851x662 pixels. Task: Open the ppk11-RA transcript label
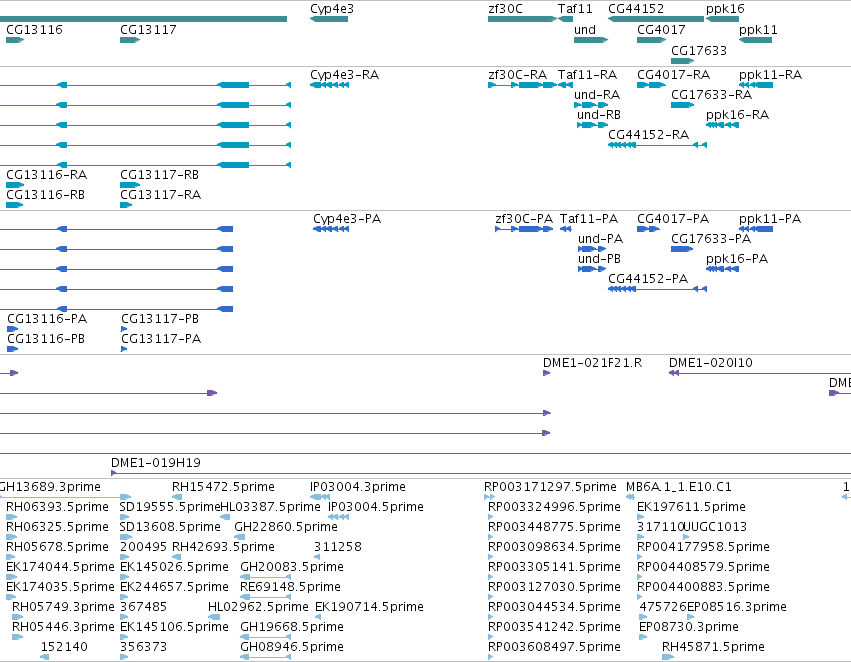click(770, 75)
